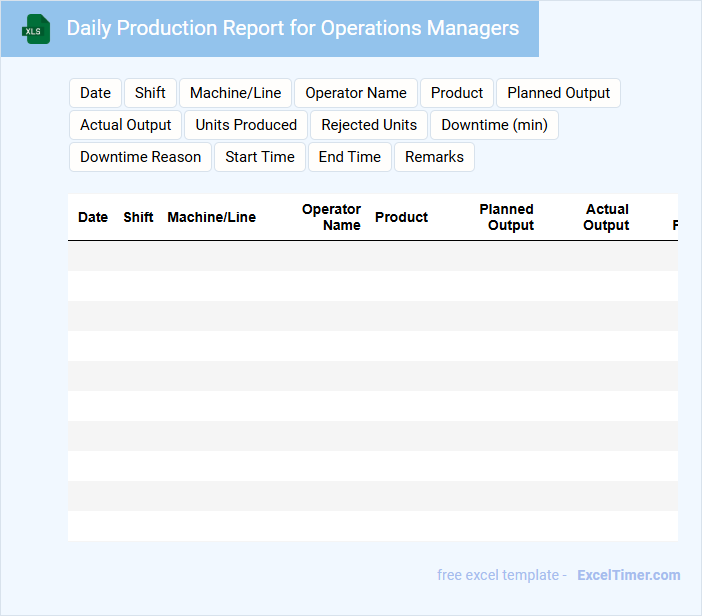Viewport: 702px width, 616px height.
Task: Choose the End Time tag
Action: [349, 157]
